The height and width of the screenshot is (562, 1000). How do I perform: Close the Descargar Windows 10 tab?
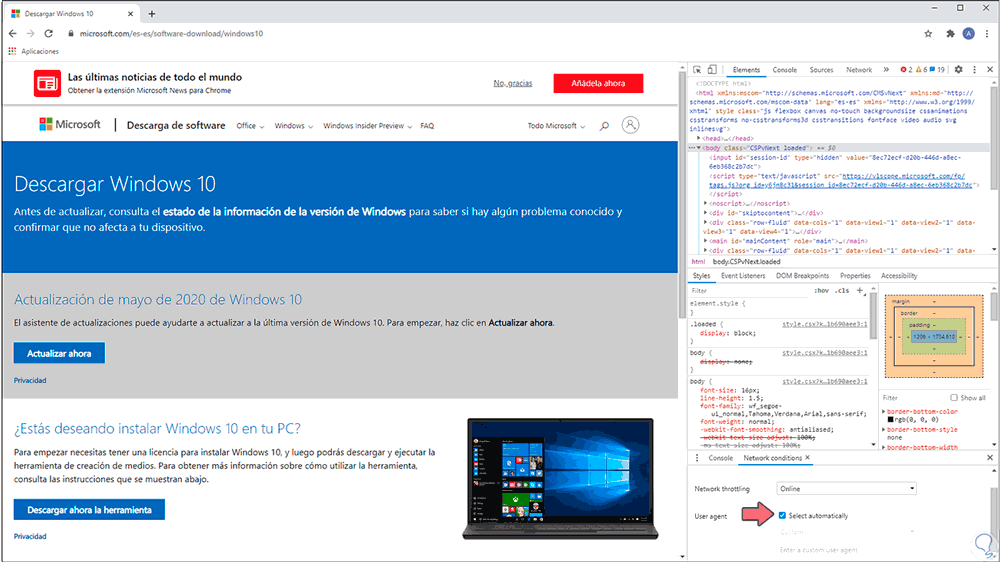pos(131,13)
